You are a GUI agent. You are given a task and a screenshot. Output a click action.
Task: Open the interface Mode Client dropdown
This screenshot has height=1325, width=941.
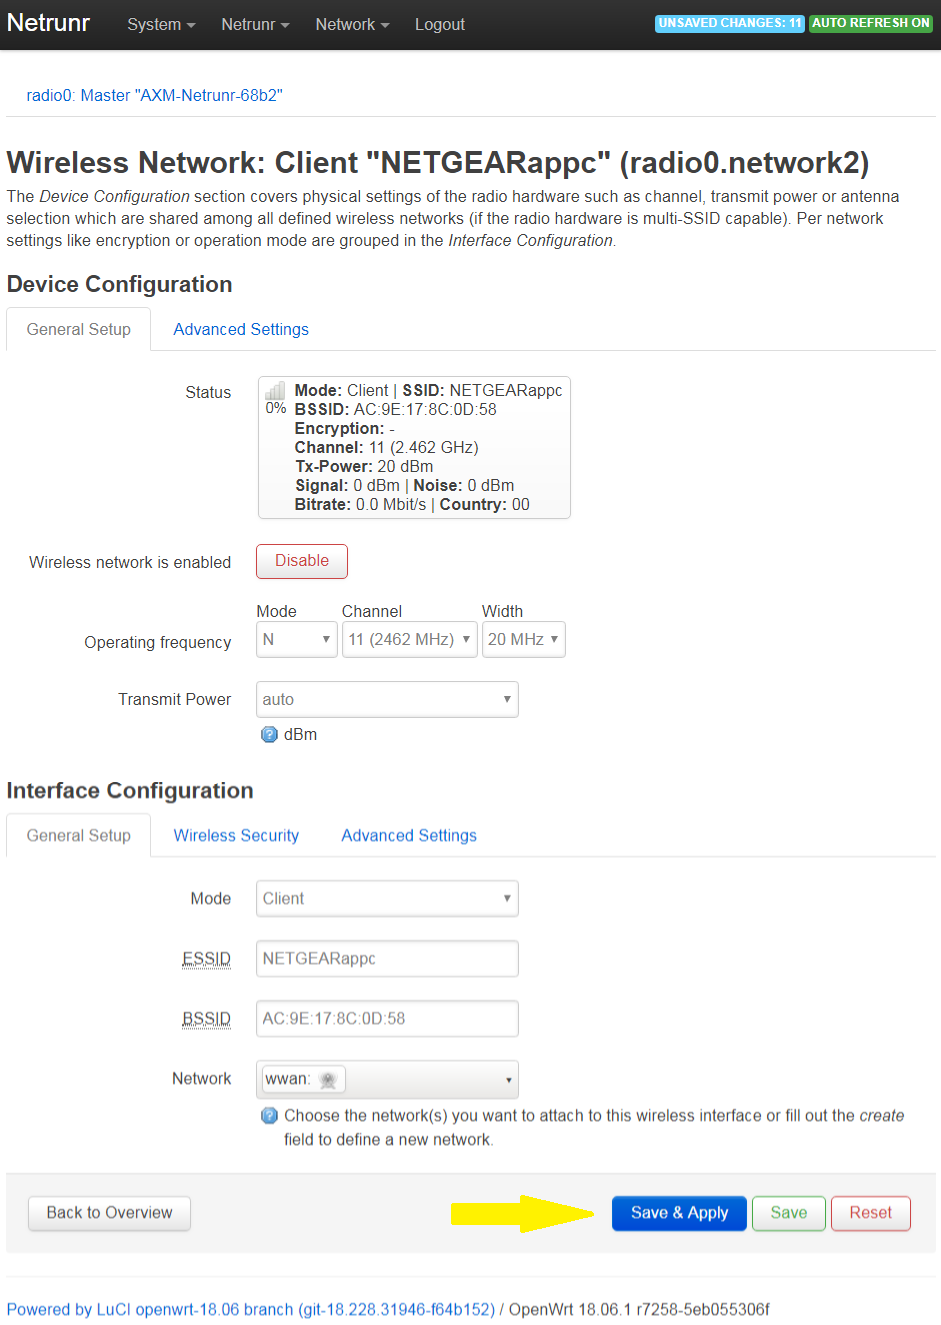(387, 898)
